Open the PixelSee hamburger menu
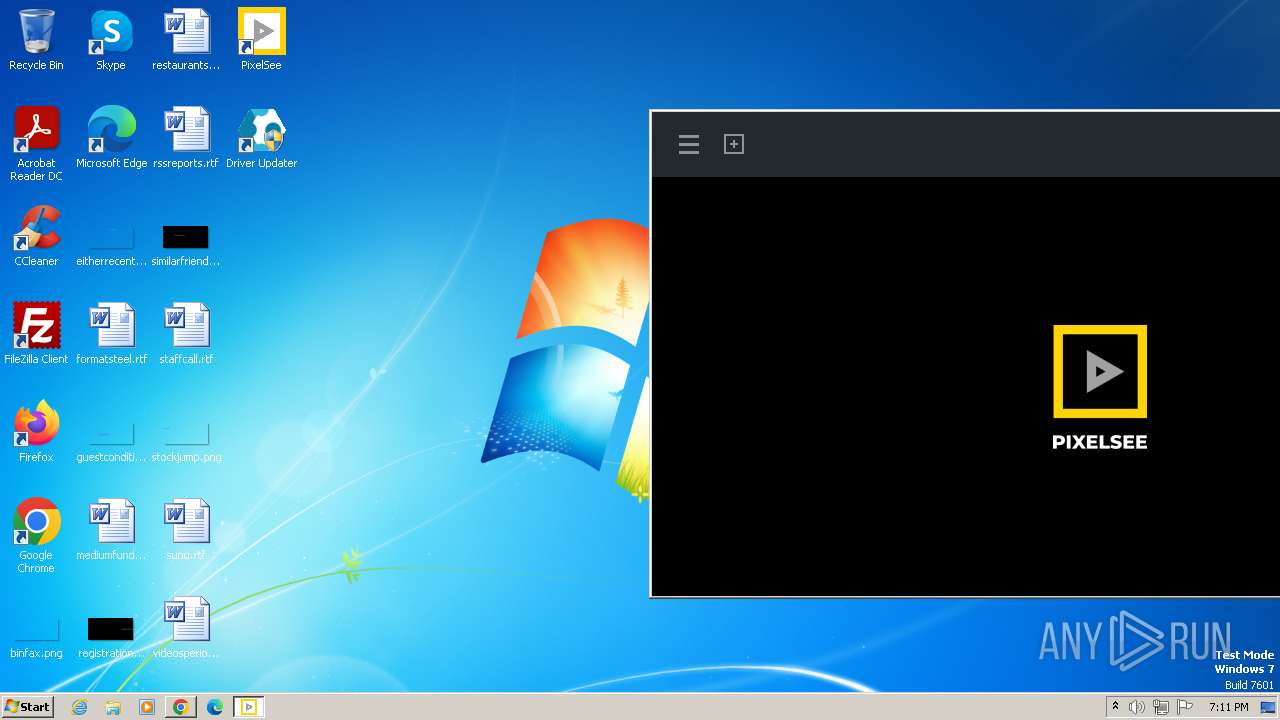 [x=689, y=144]
